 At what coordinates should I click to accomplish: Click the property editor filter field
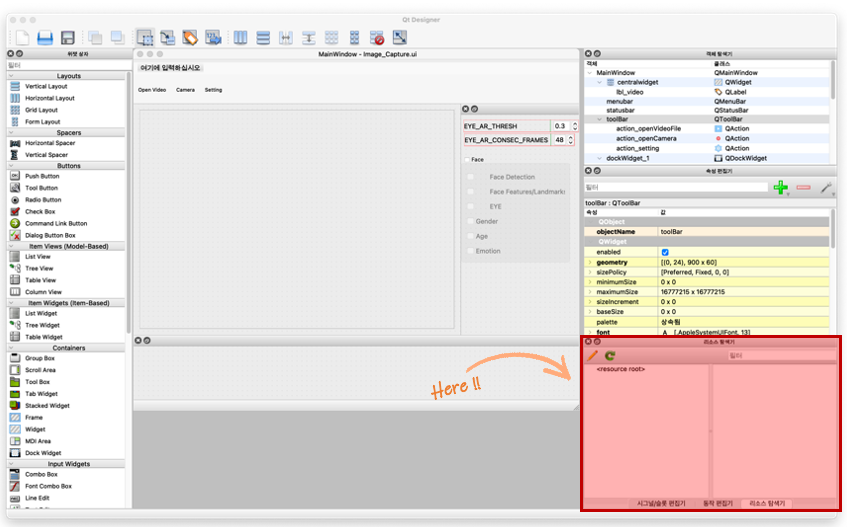tap(676, 187)
